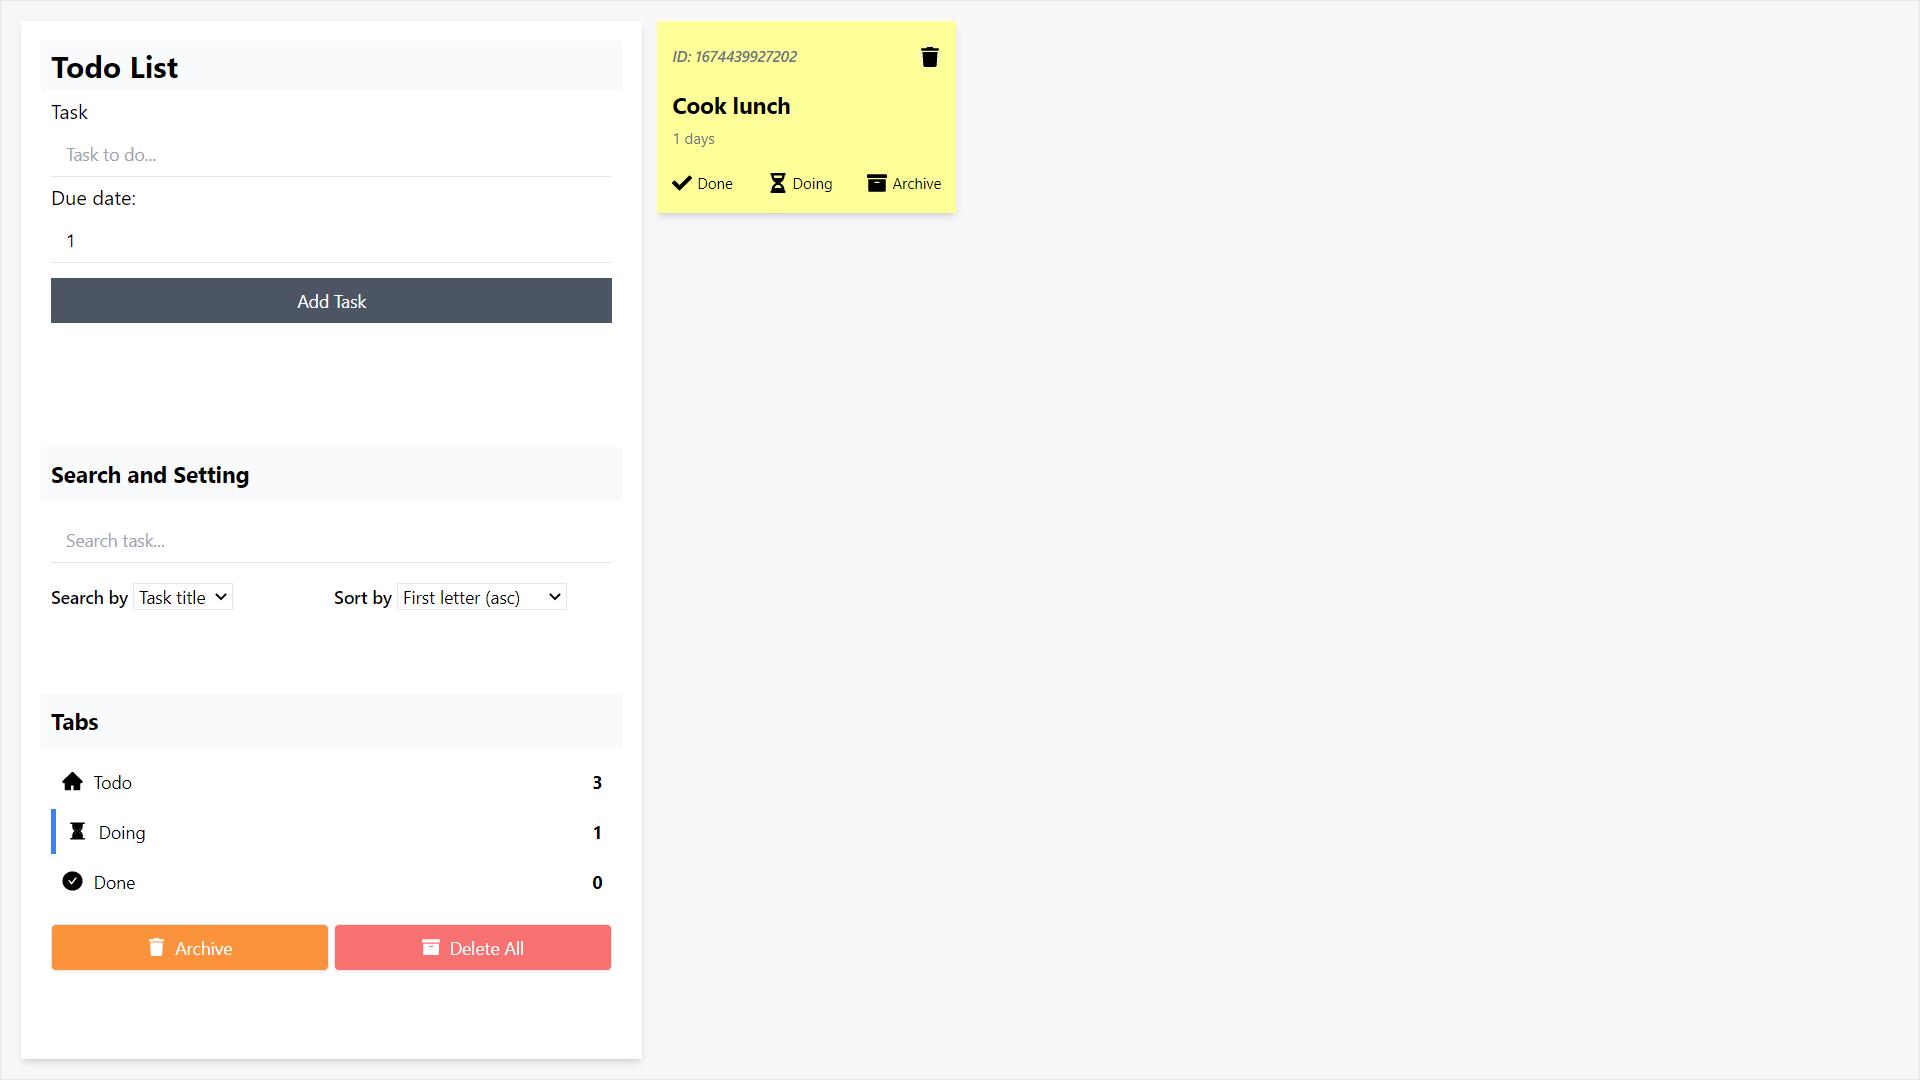This screenshot has height=1080, width=1920.
Task: Open the Search by dropdown
Action: coord(183,597)
